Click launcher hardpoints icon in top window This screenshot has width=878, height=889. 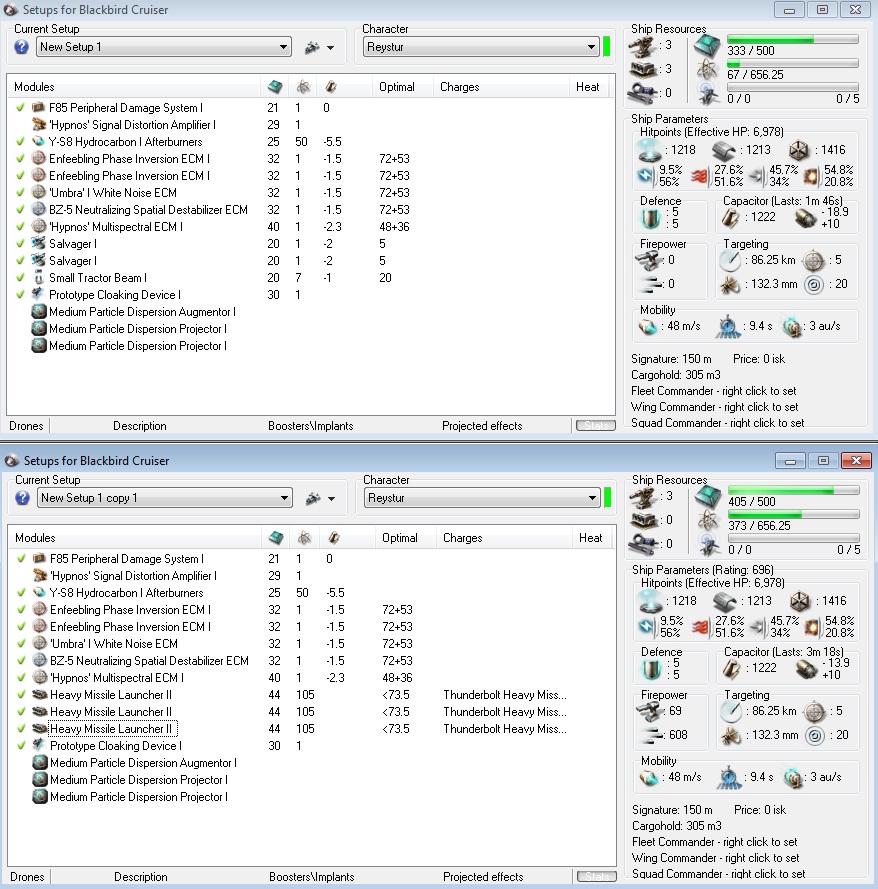click(x=643, y=70)
